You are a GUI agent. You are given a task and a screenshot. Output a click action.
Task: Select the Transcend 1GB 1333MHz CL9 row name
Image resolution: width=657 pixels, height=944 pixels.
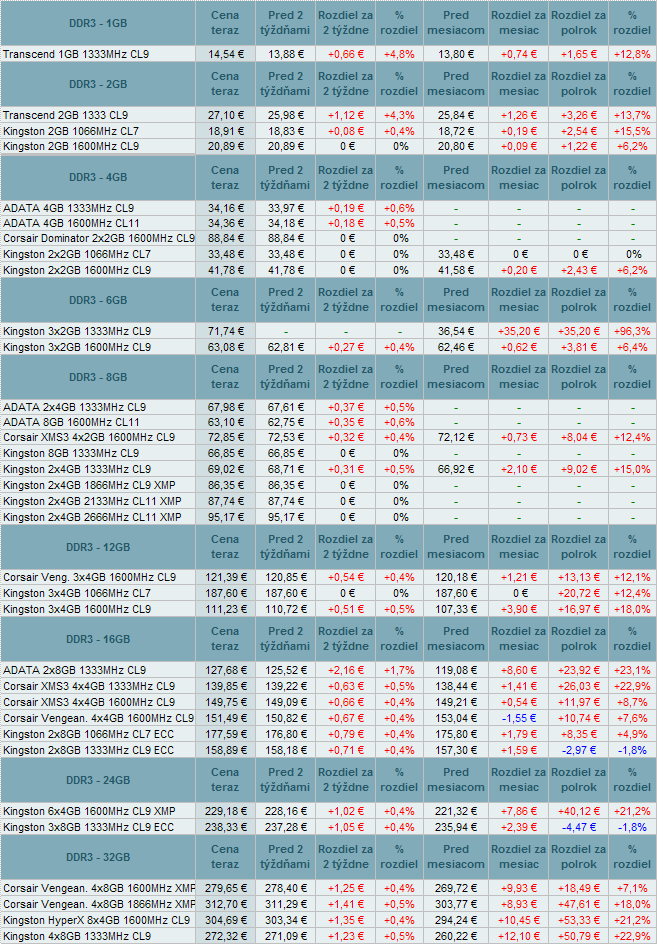tap(75, 54)
